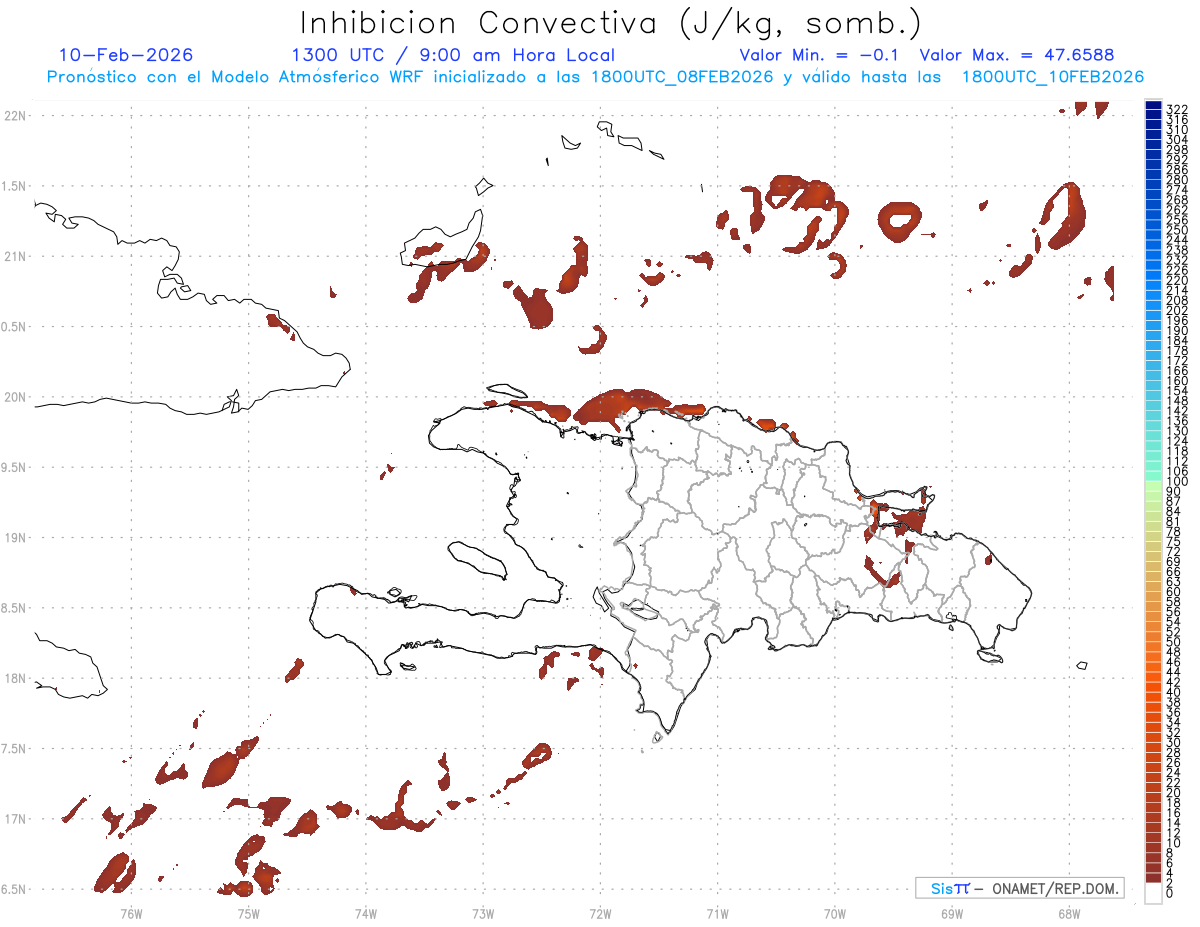1200x927 pixels.
Task: Click the '30' color bar value
Action: [x=1174, y=742]
